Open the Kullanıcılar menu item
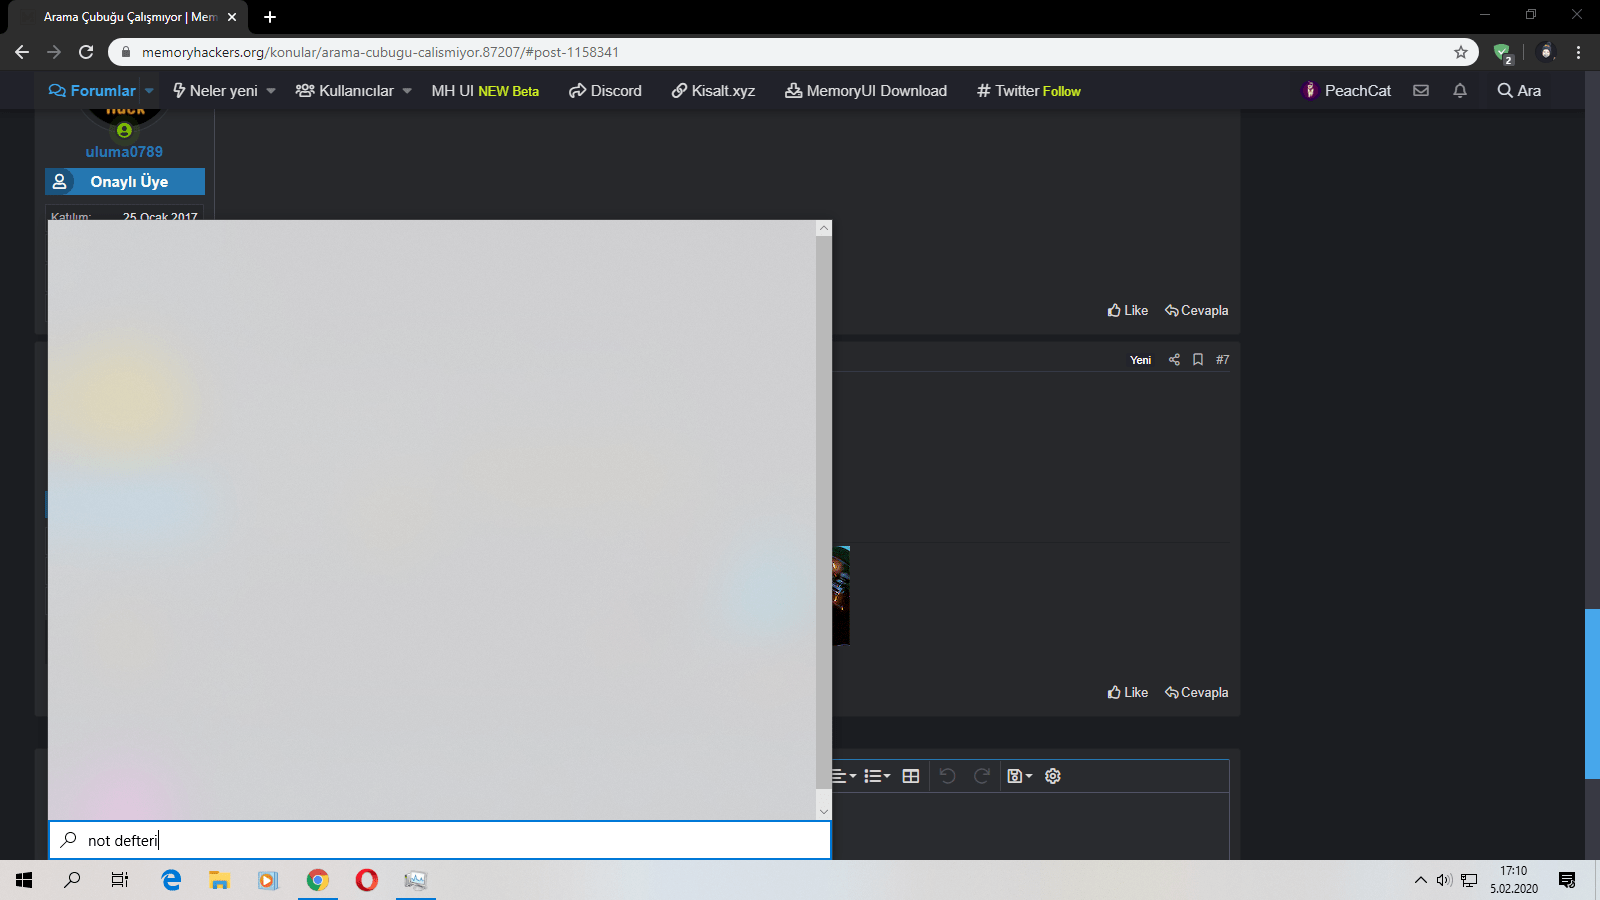 (x=345, y=90)
